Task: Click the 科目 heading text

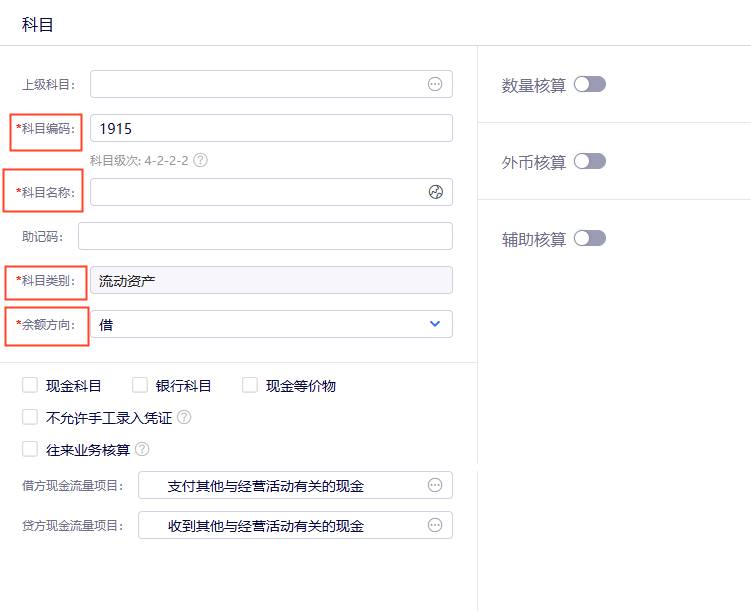Action: pos(37,24)
